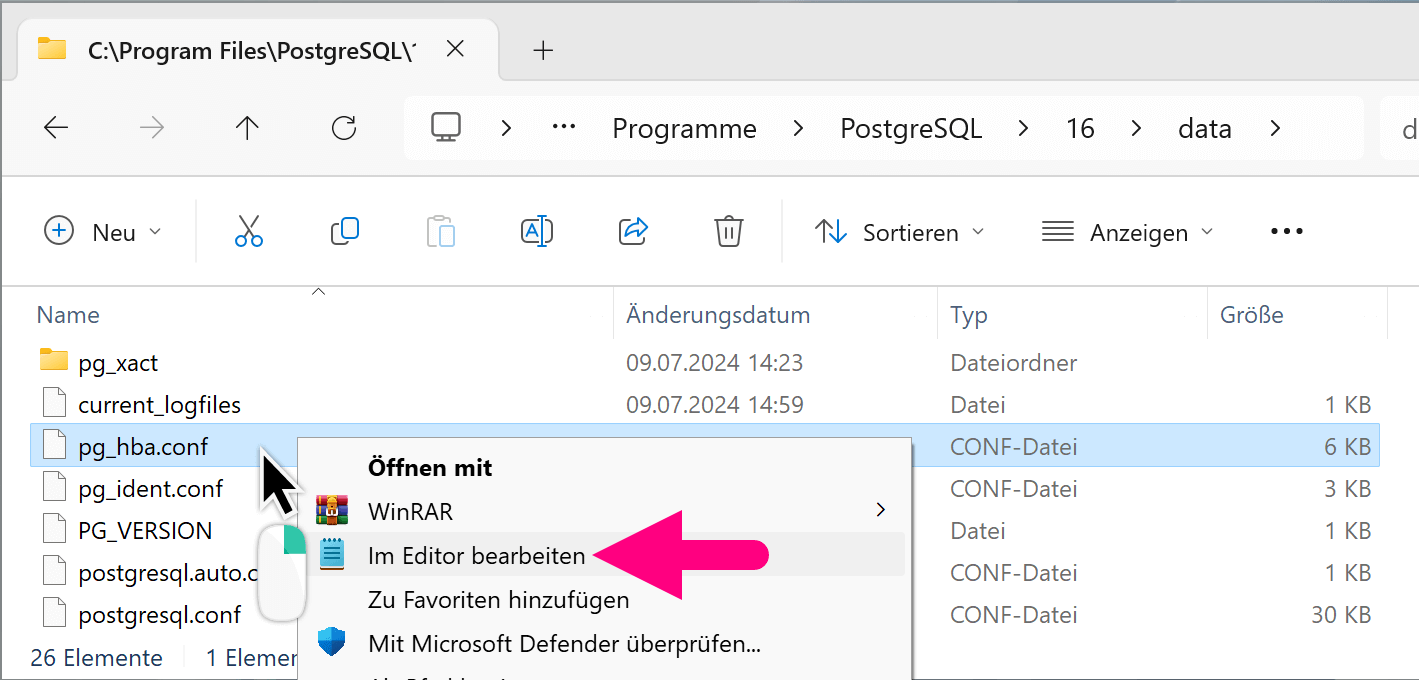Open a new Explorer tab
This screenshot has width=1419, height=680.
click(x=543, y=50)
